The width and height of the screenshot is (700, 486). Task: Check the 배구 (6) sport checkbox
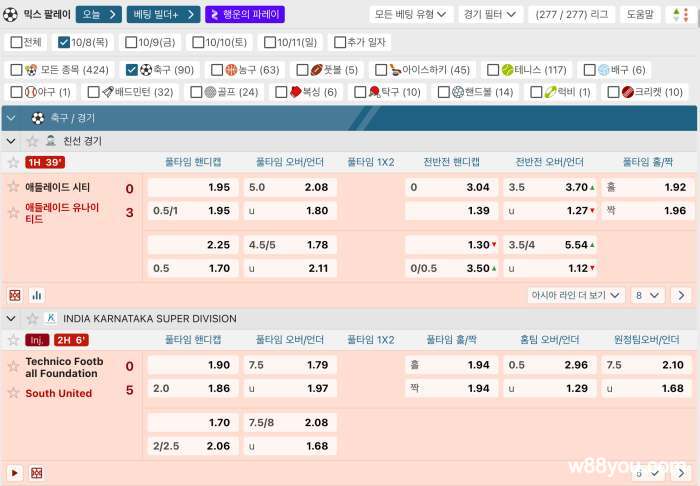tap(589, 70)
